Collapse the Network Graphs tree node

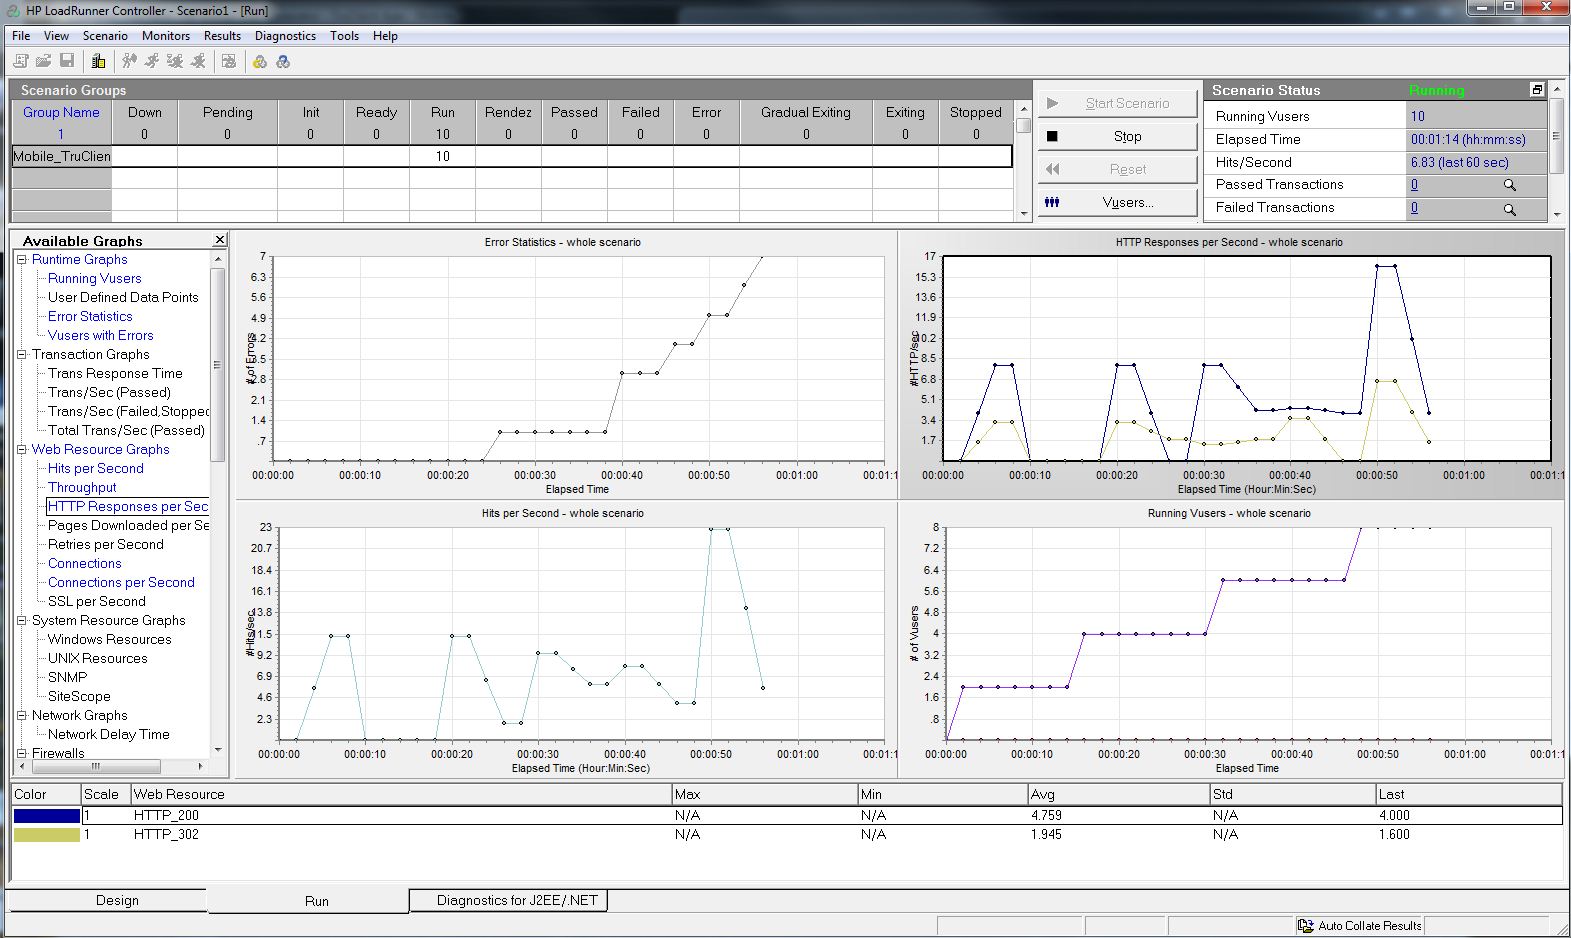(22, 716)
